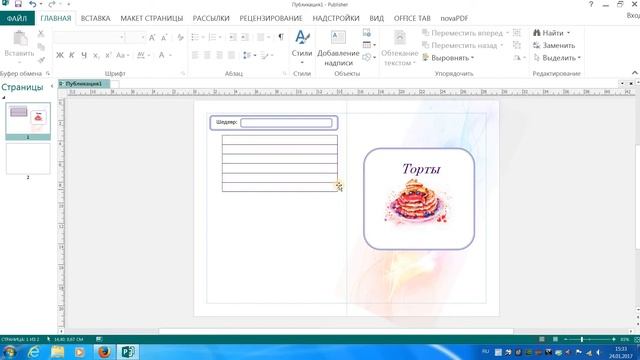Click the Clear formatting icon
Image resolution: width=640 pixels, height=360 pixels.
click(180, 38)
